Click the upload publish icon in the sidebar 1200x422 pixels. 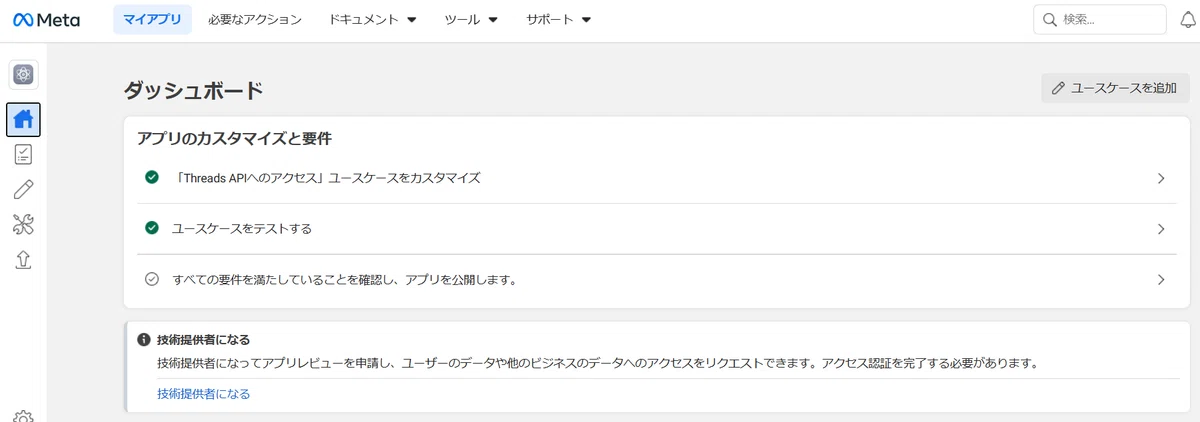tap(24, 259)
